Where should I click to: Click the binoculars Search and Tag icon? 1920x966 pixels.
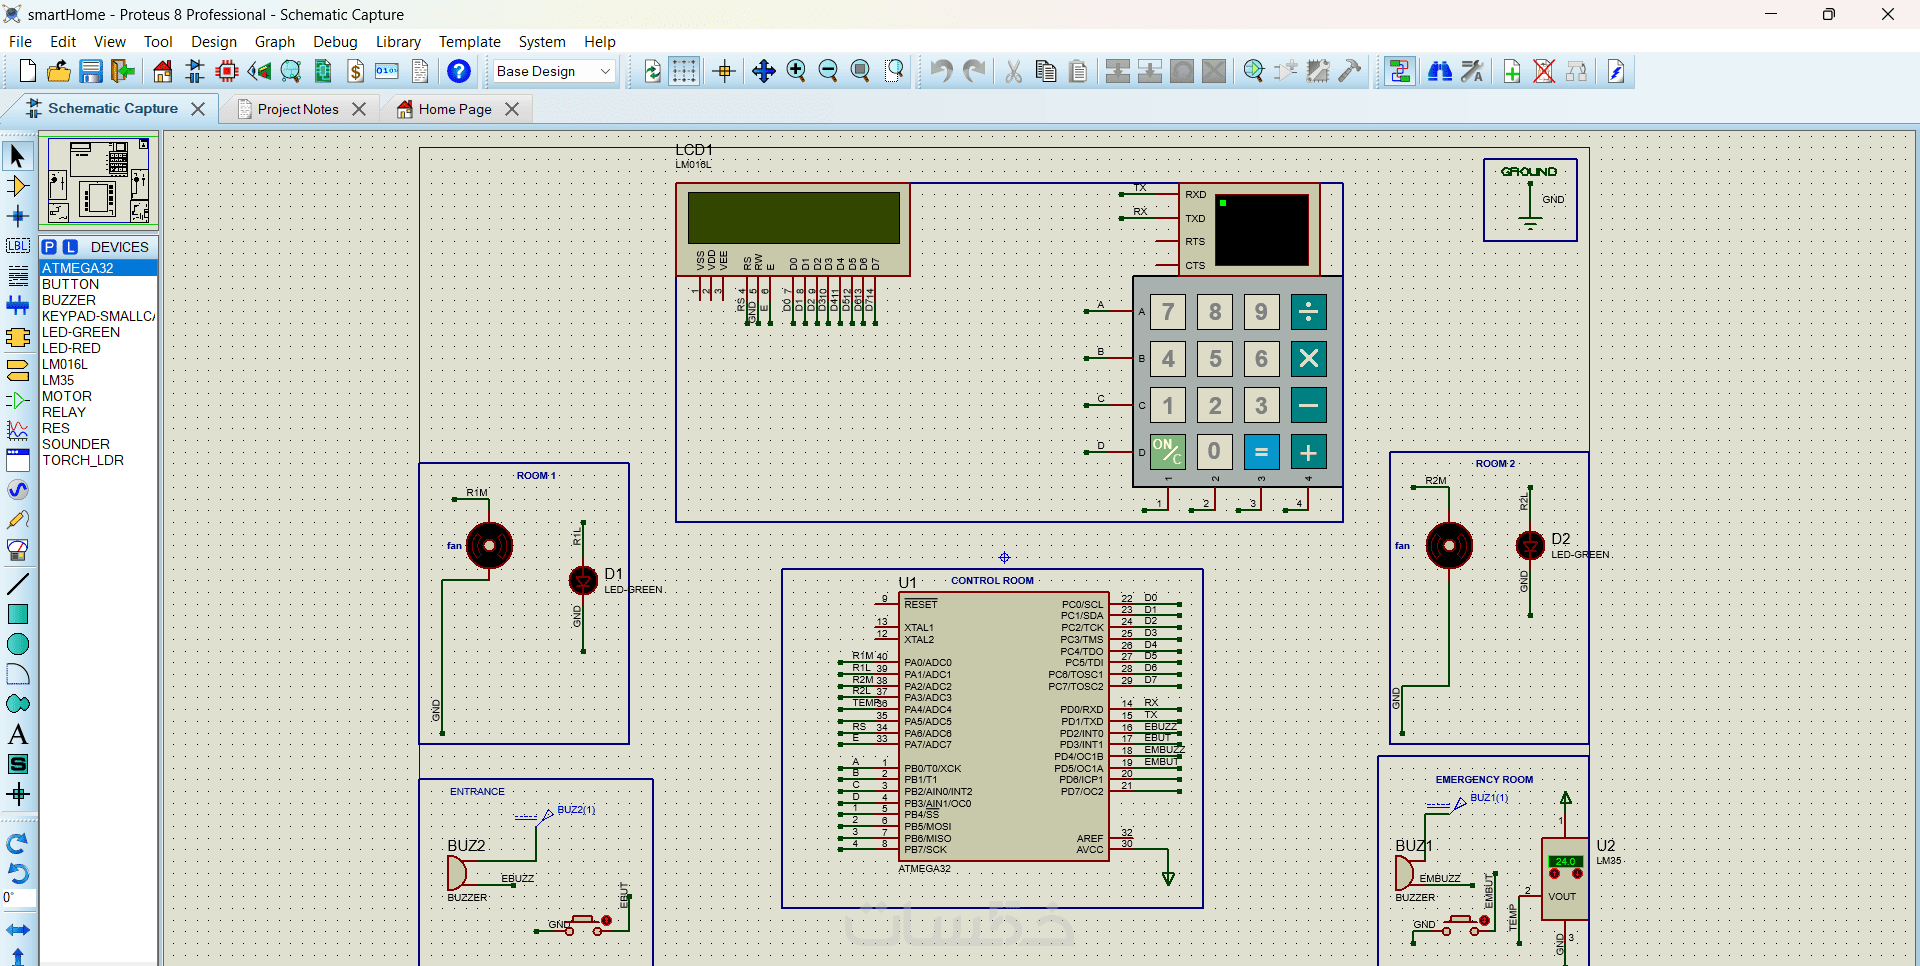coord(1440,71)
